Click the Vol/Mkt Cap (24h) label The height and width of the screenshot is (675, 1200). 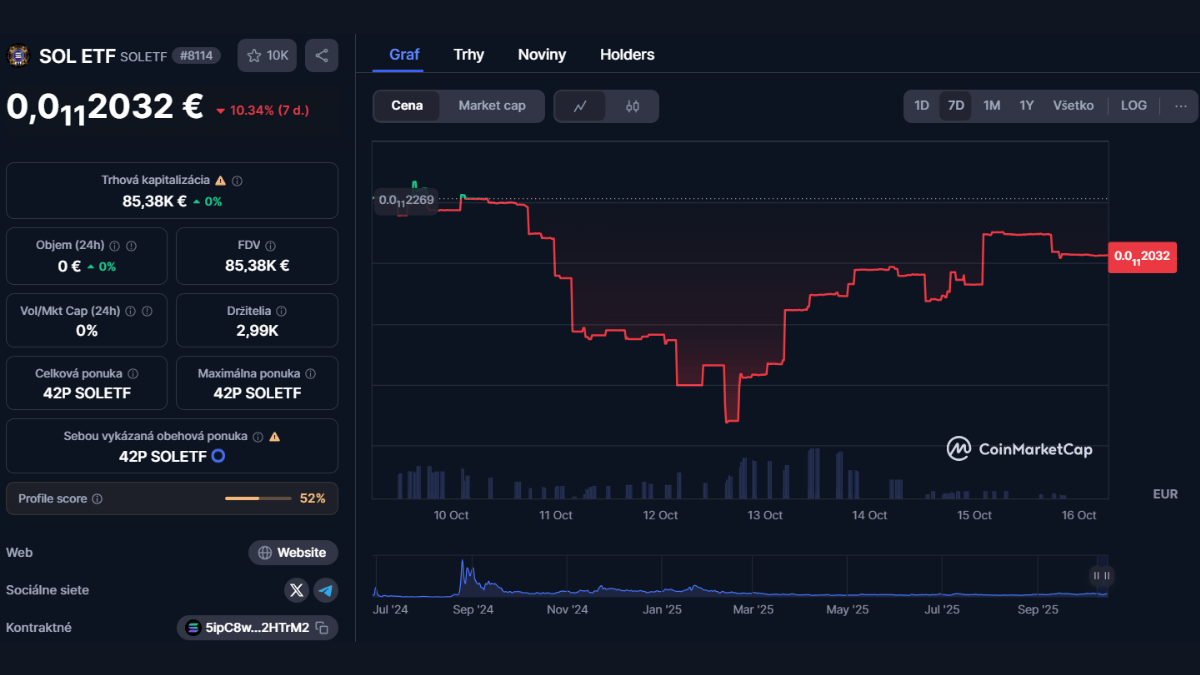tap(70, 311)
